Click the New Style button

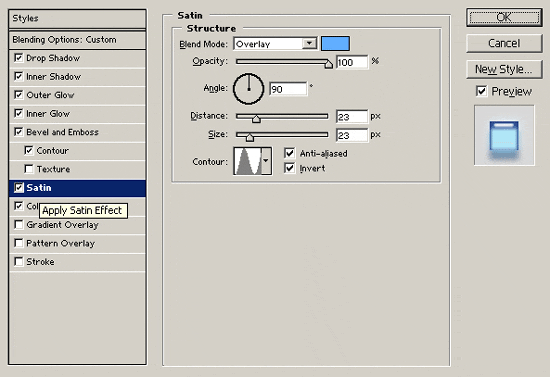[x=504, y=69]
